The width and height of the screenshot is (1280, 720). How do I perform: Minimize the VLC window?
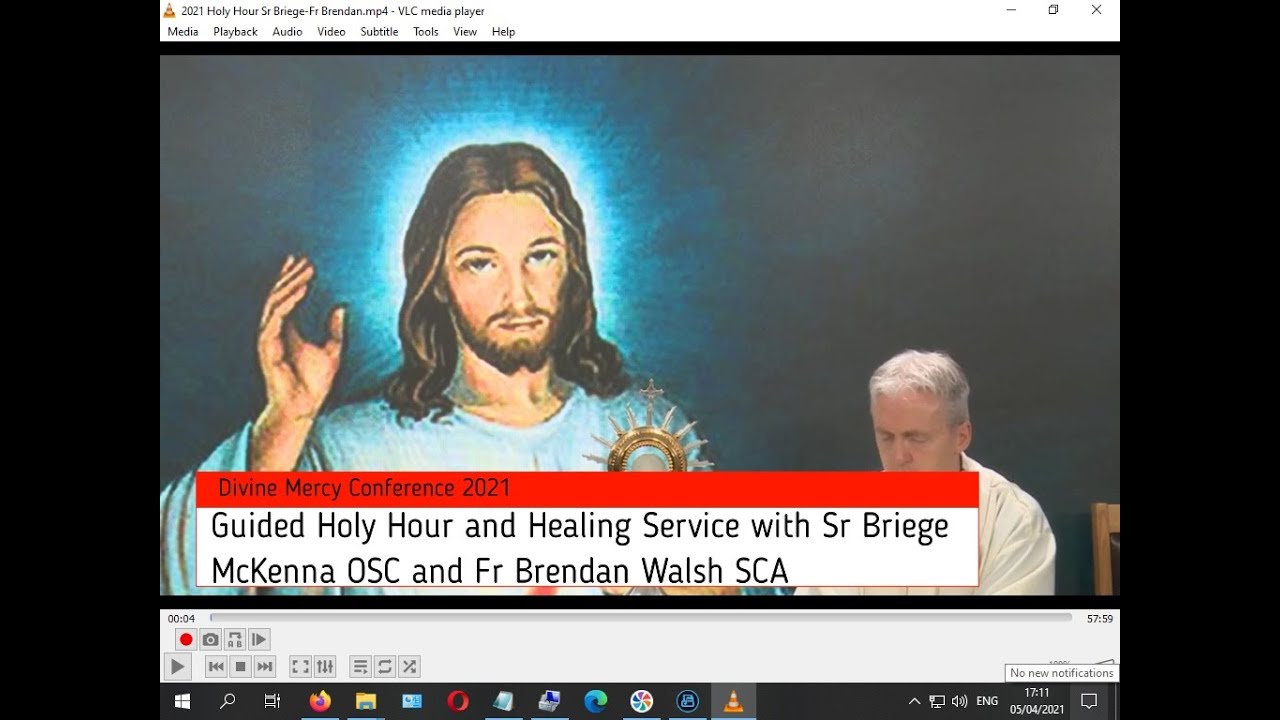(1010, 10)
